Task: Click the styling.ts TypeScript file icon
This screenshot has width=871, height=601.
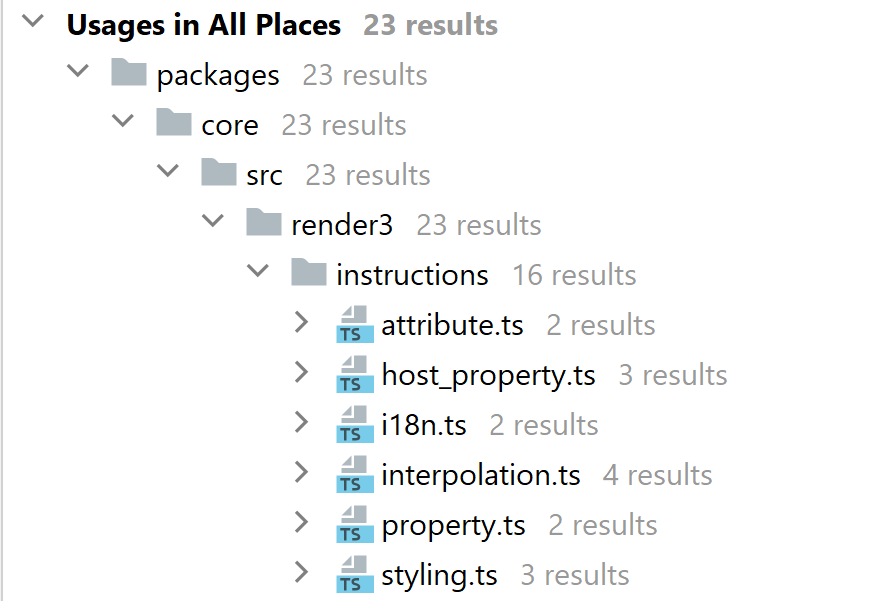Action: [354, 574]
